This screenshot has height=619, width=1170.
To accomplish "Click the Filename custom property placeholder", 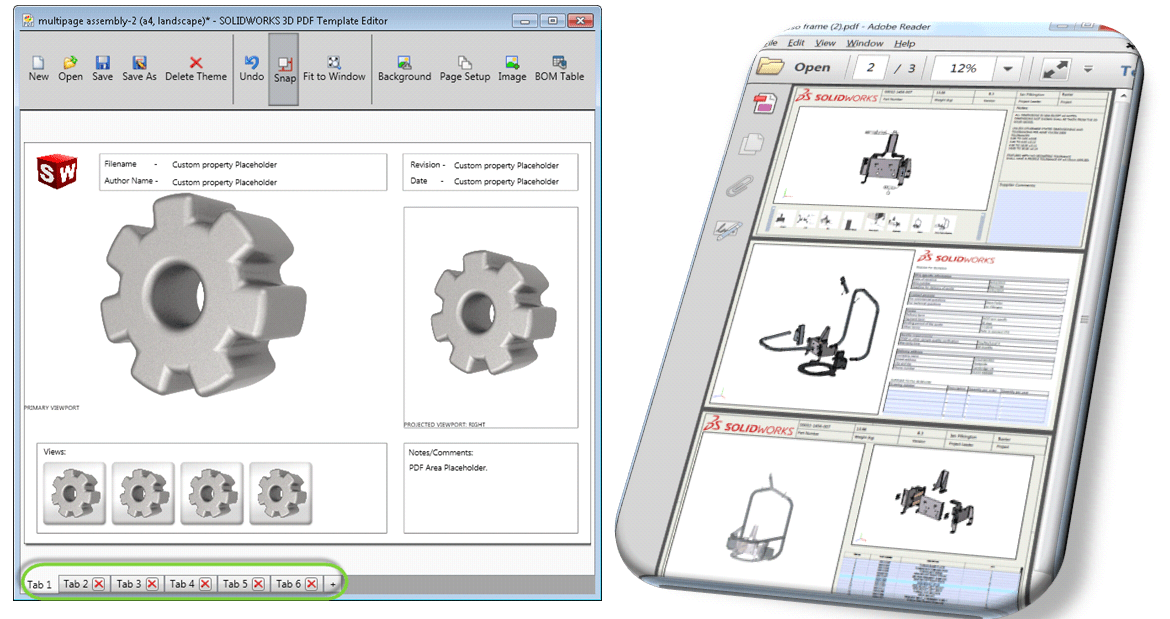I will 224,165.
